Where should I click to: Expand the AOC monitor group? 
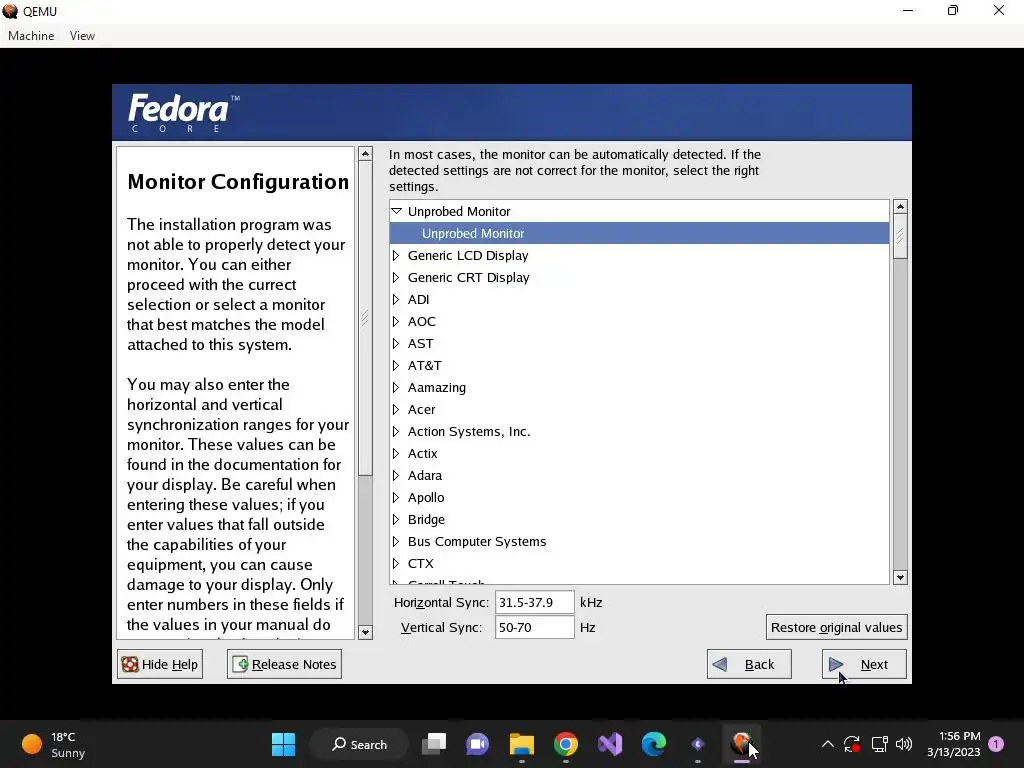396,321
